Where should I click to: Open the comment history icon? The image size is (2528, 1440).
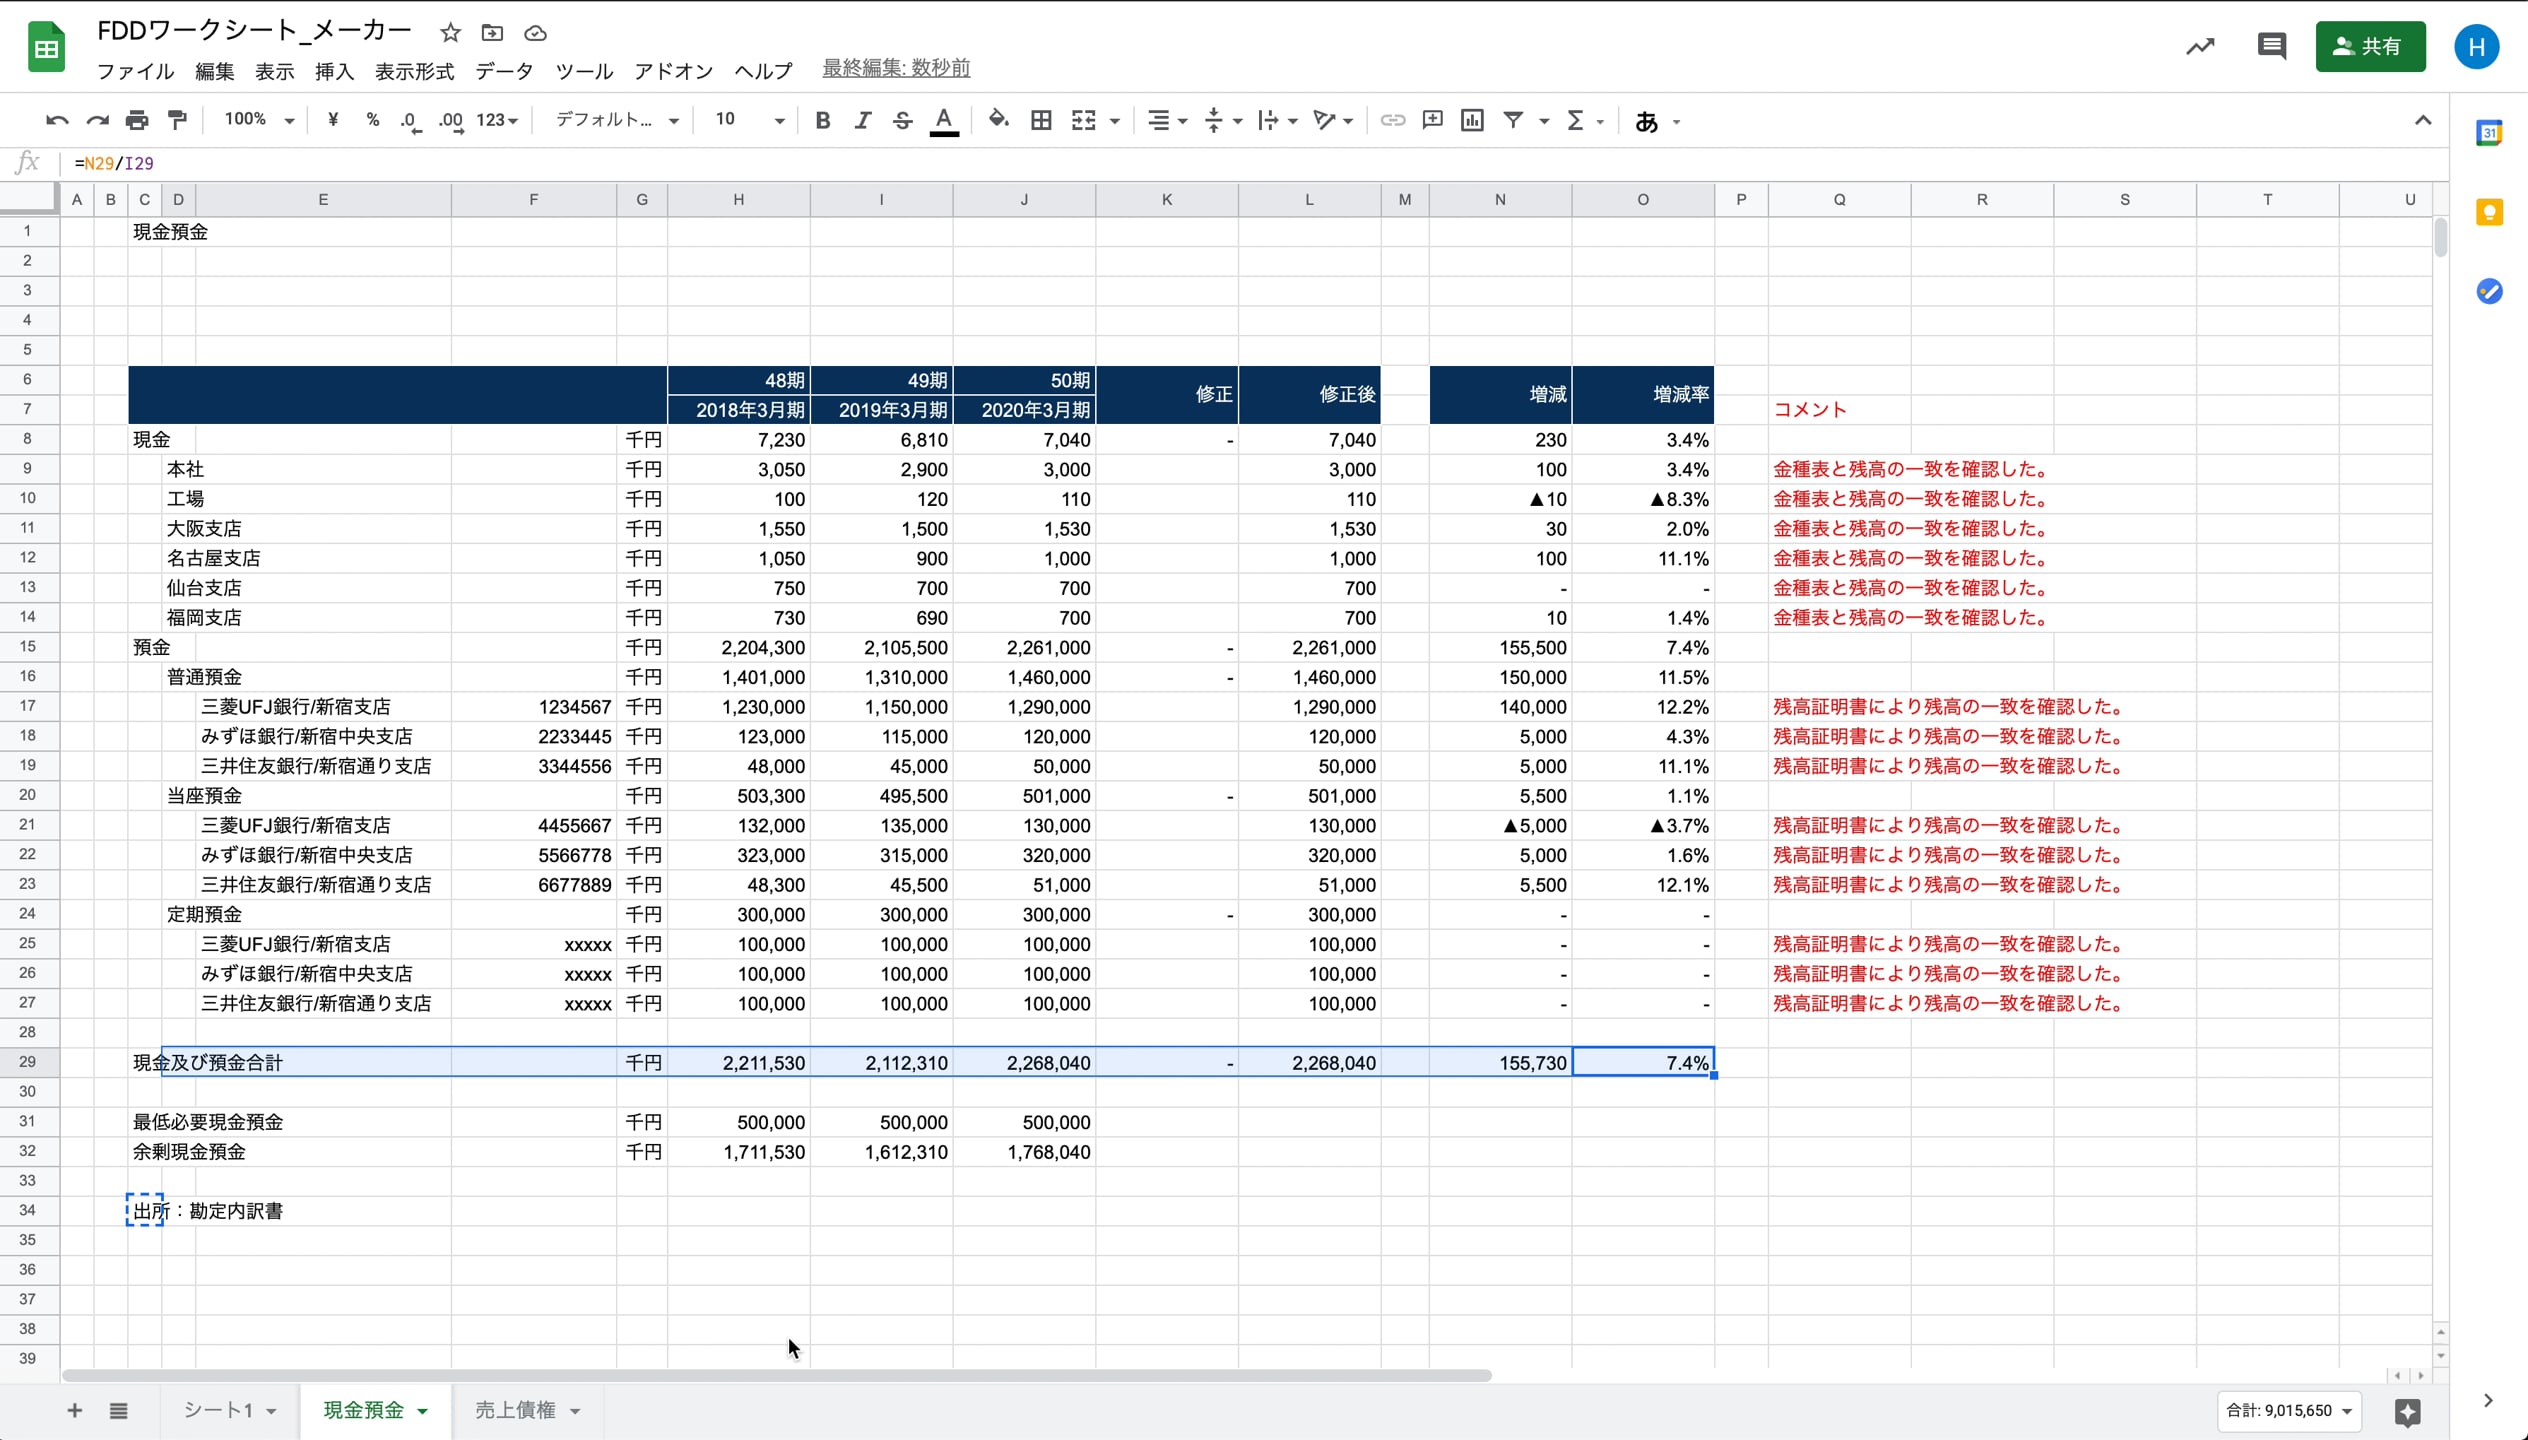[2271, 46]
